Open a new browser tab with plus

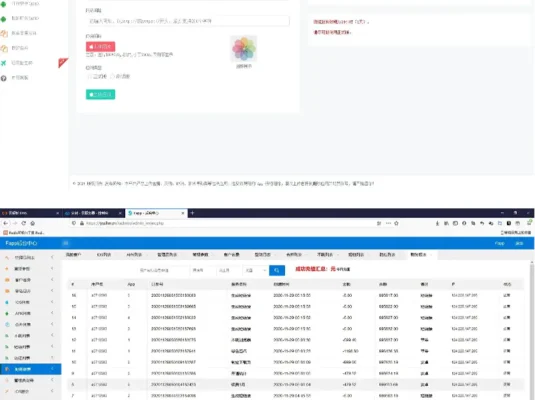click(192, 213)
